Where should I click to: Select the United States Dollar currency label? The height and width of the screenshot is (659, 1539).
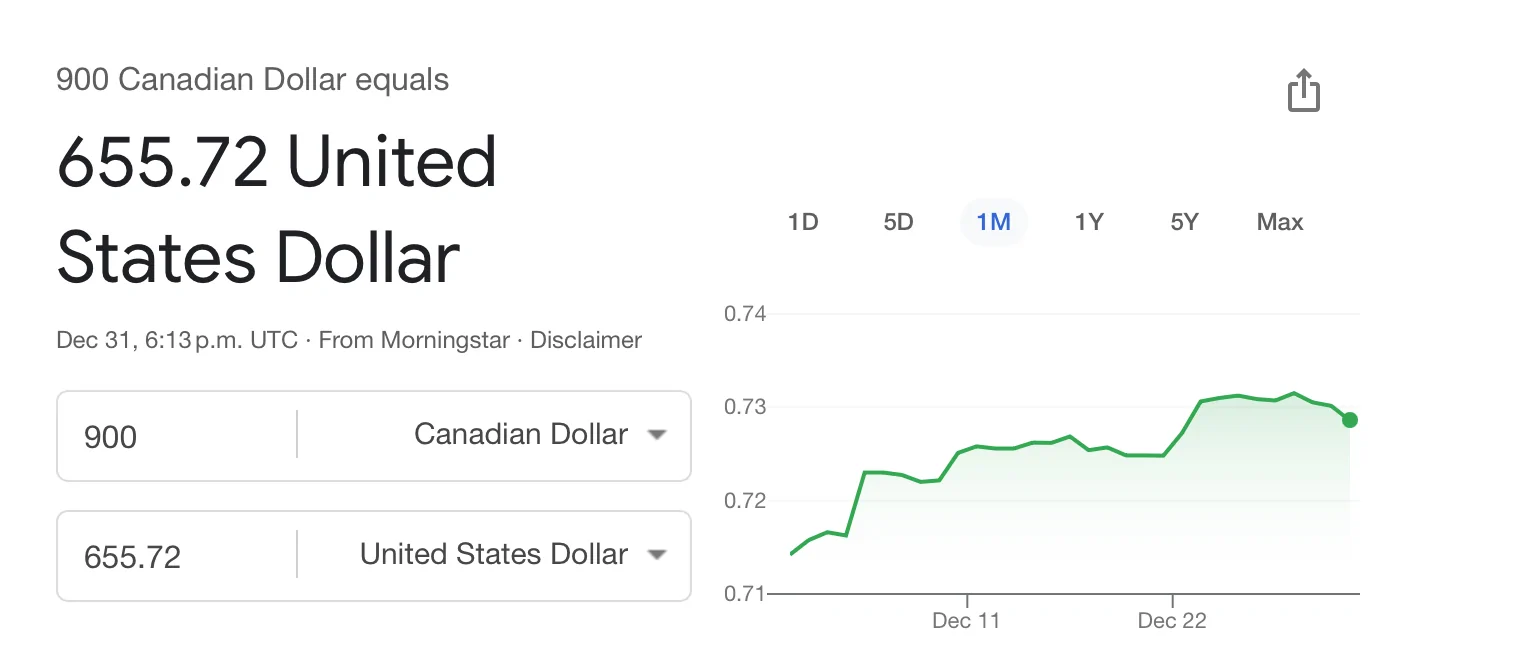pos(494,555)
